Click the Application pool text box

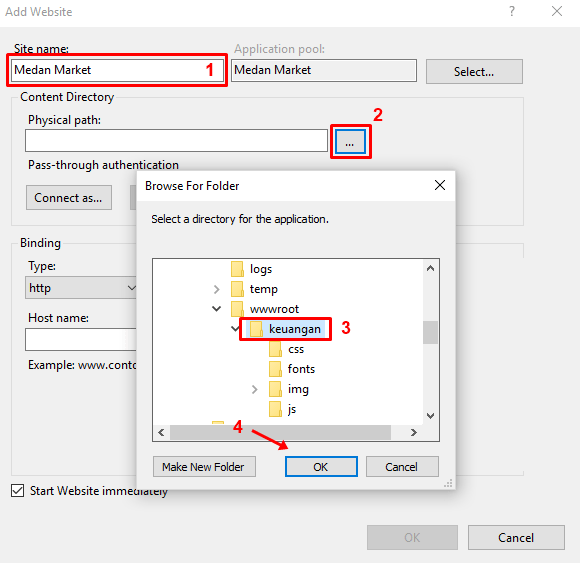pos(324,70)
